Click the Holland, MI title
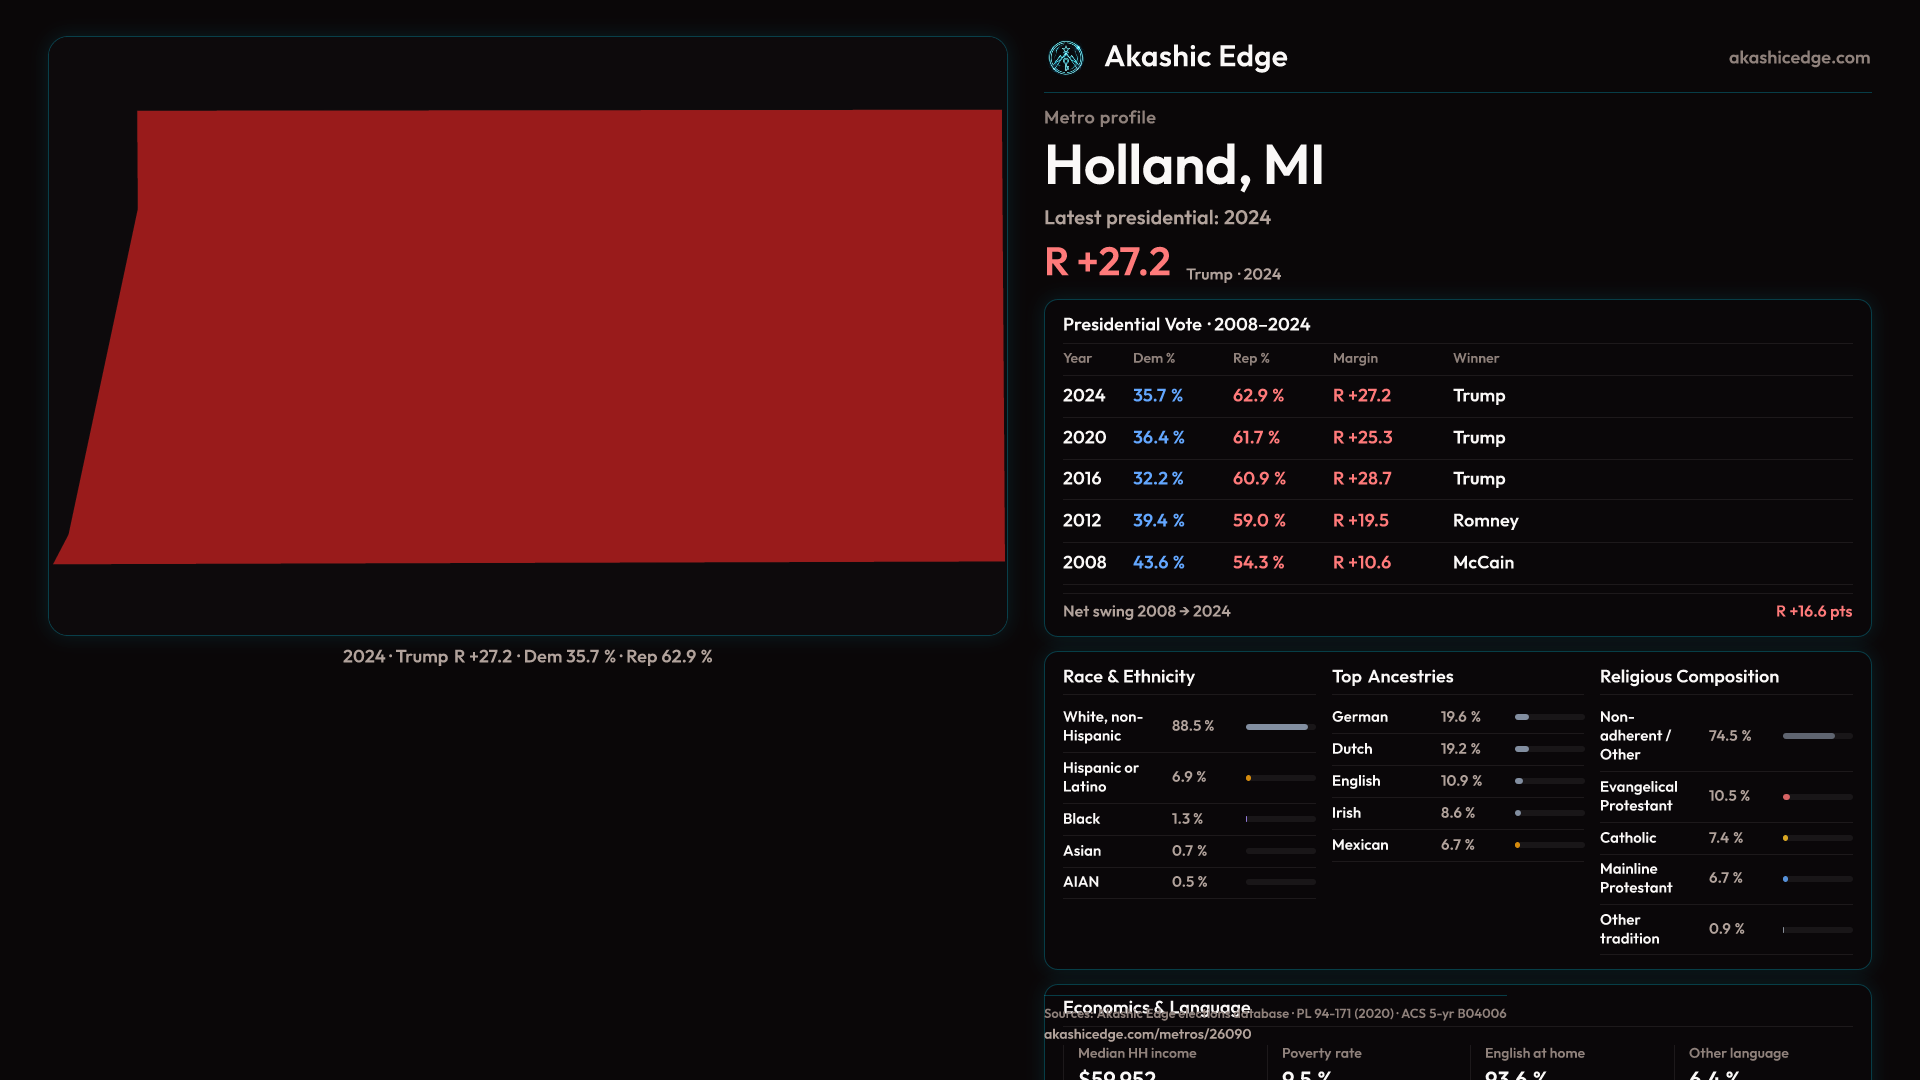This screenshot has height=1080, width=1920. (1184, 166)
